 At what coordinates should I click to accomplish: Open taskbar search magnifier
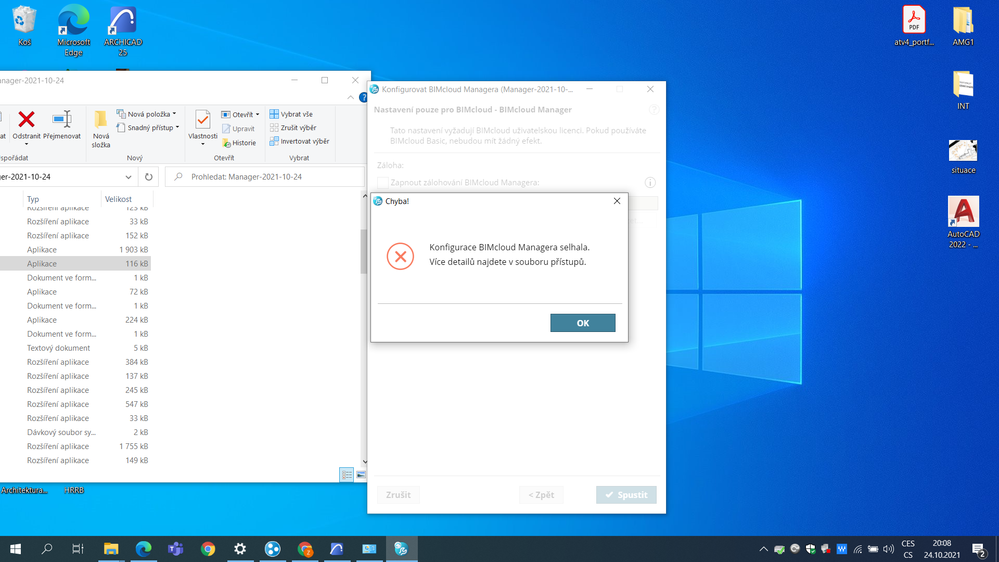click(47, 549)
